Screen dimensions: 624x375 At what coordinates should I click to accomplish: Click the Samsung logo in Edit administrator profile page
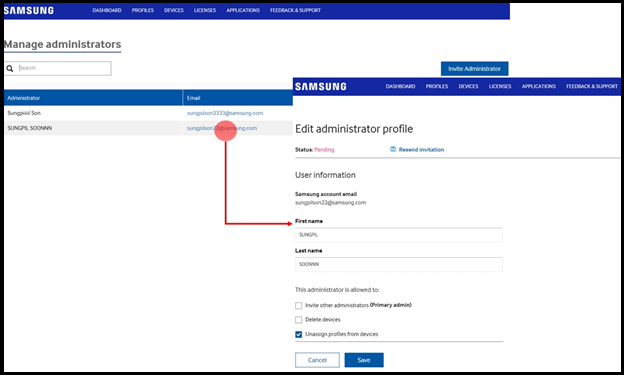(321, 86)
